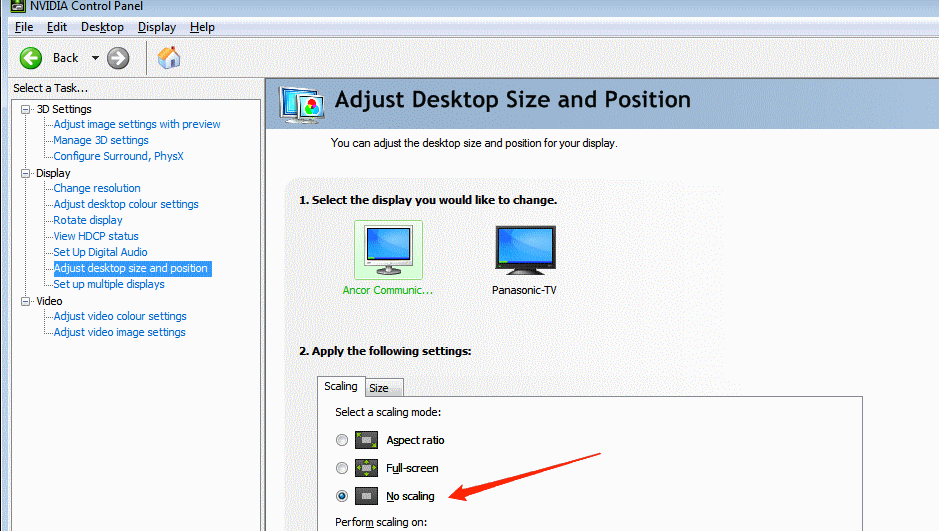
Task: Open Adjust video colour settings
Action: point(120,316)
